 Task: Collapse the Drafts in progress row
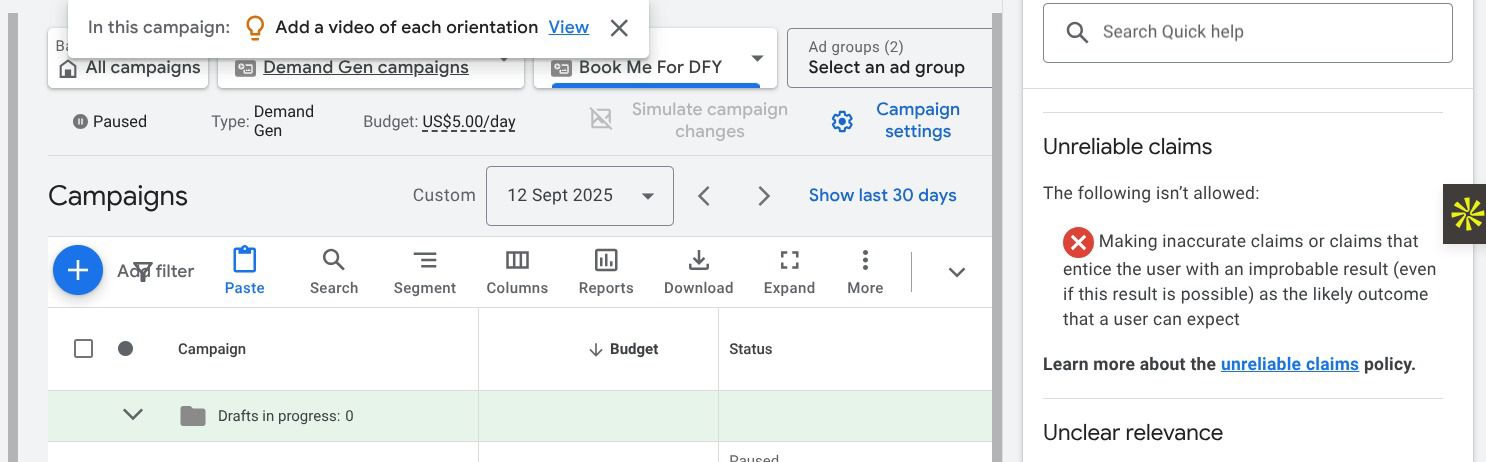[133, 415]
